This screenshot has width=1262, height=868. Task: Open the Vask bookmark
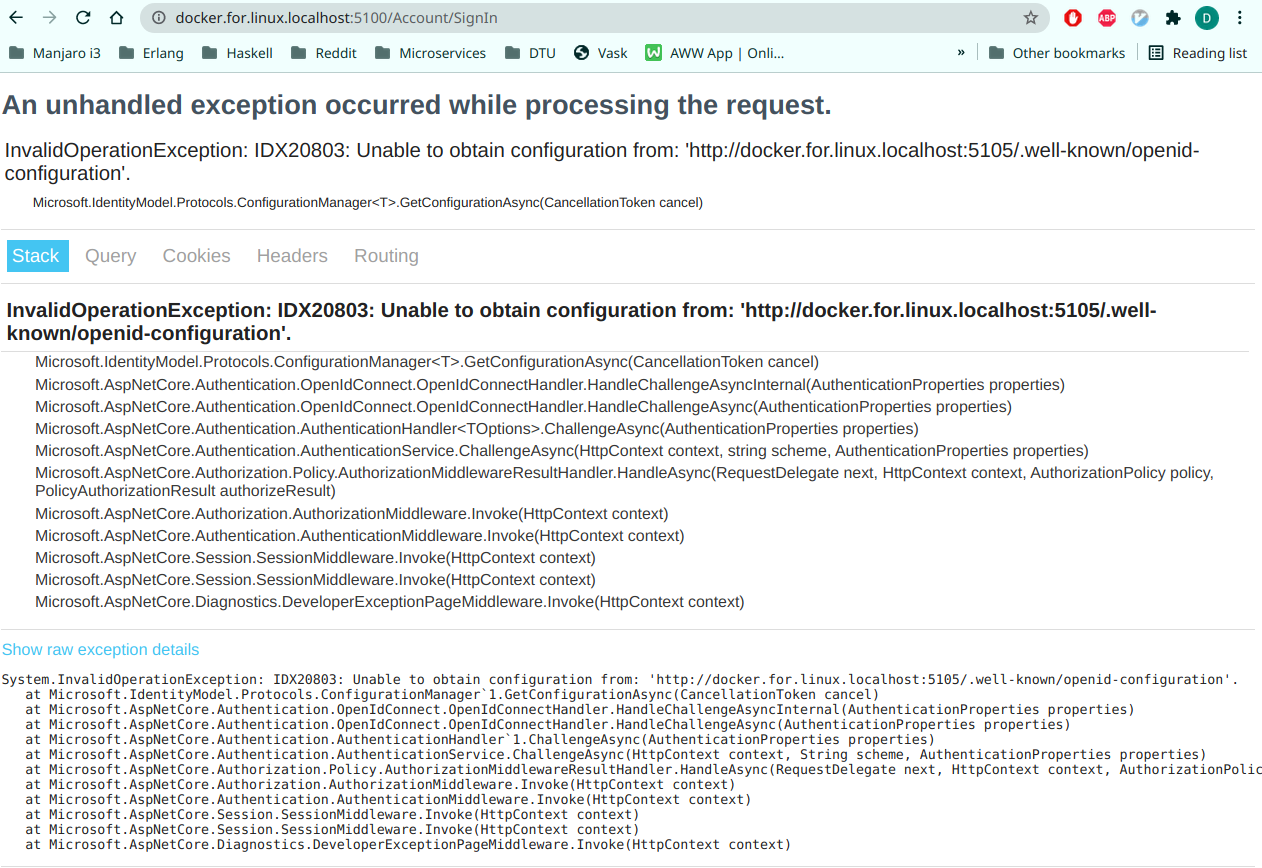pos(601,53)
